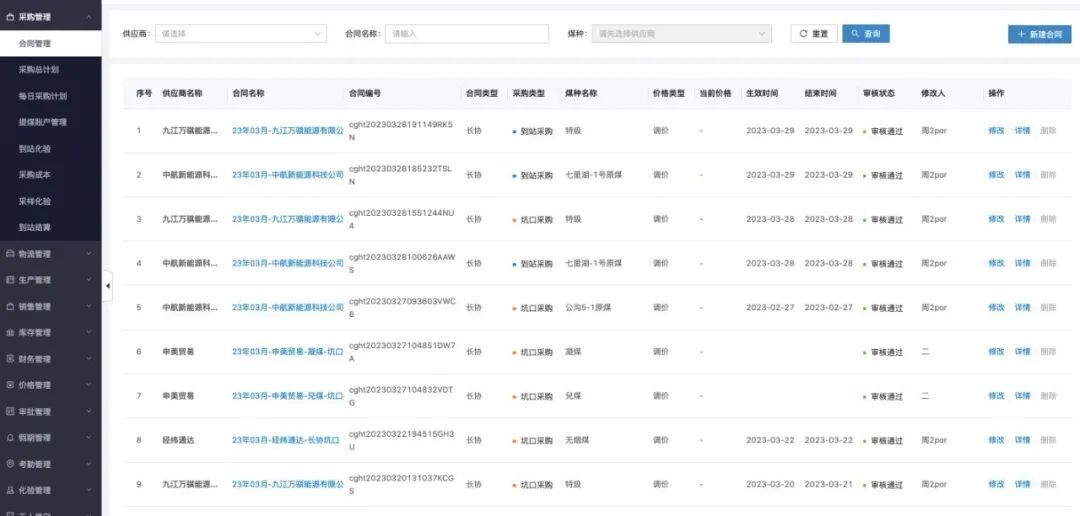
Task: Collapse the 采购管理 menu chevron
Action: [89, 17]
